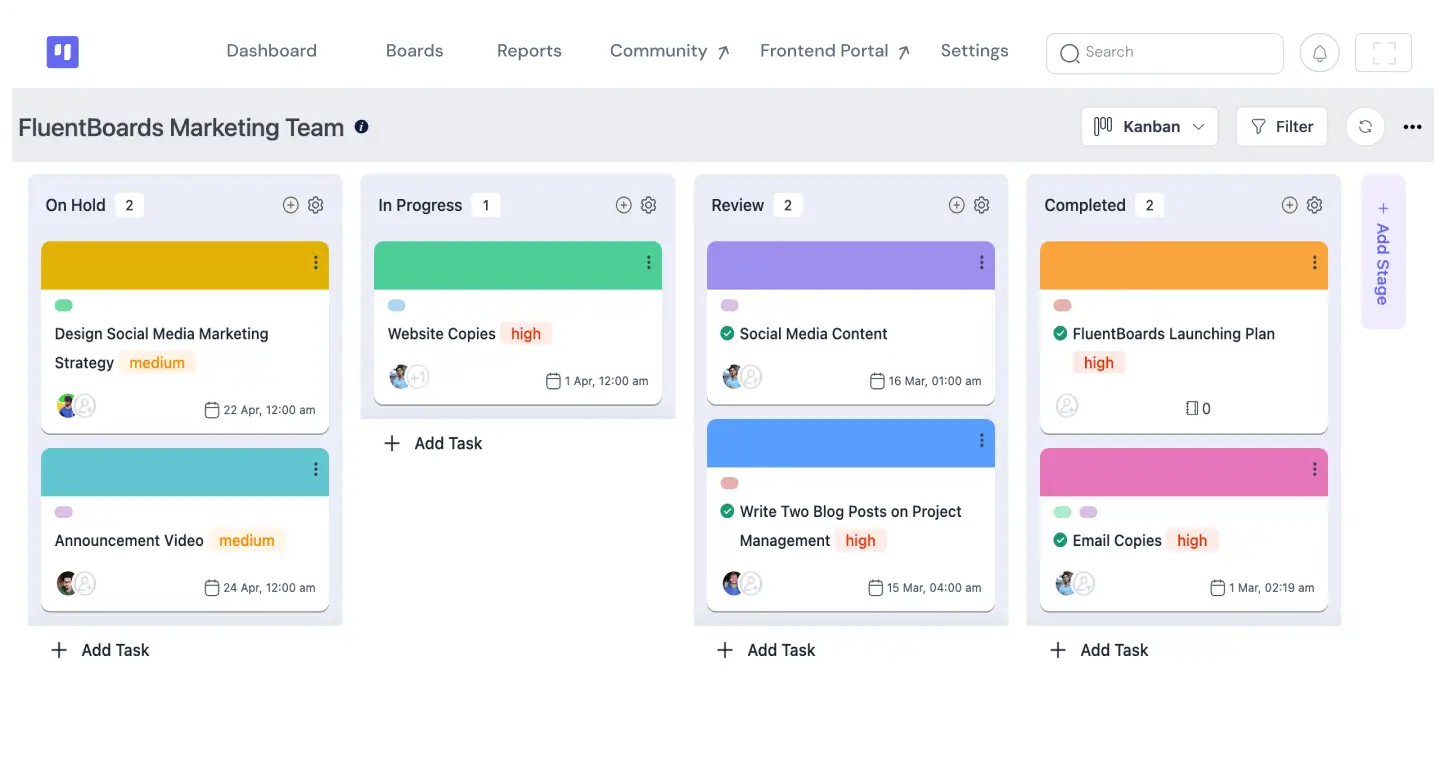Uncheck the Email Copies completed task

tap(1060, 541)
